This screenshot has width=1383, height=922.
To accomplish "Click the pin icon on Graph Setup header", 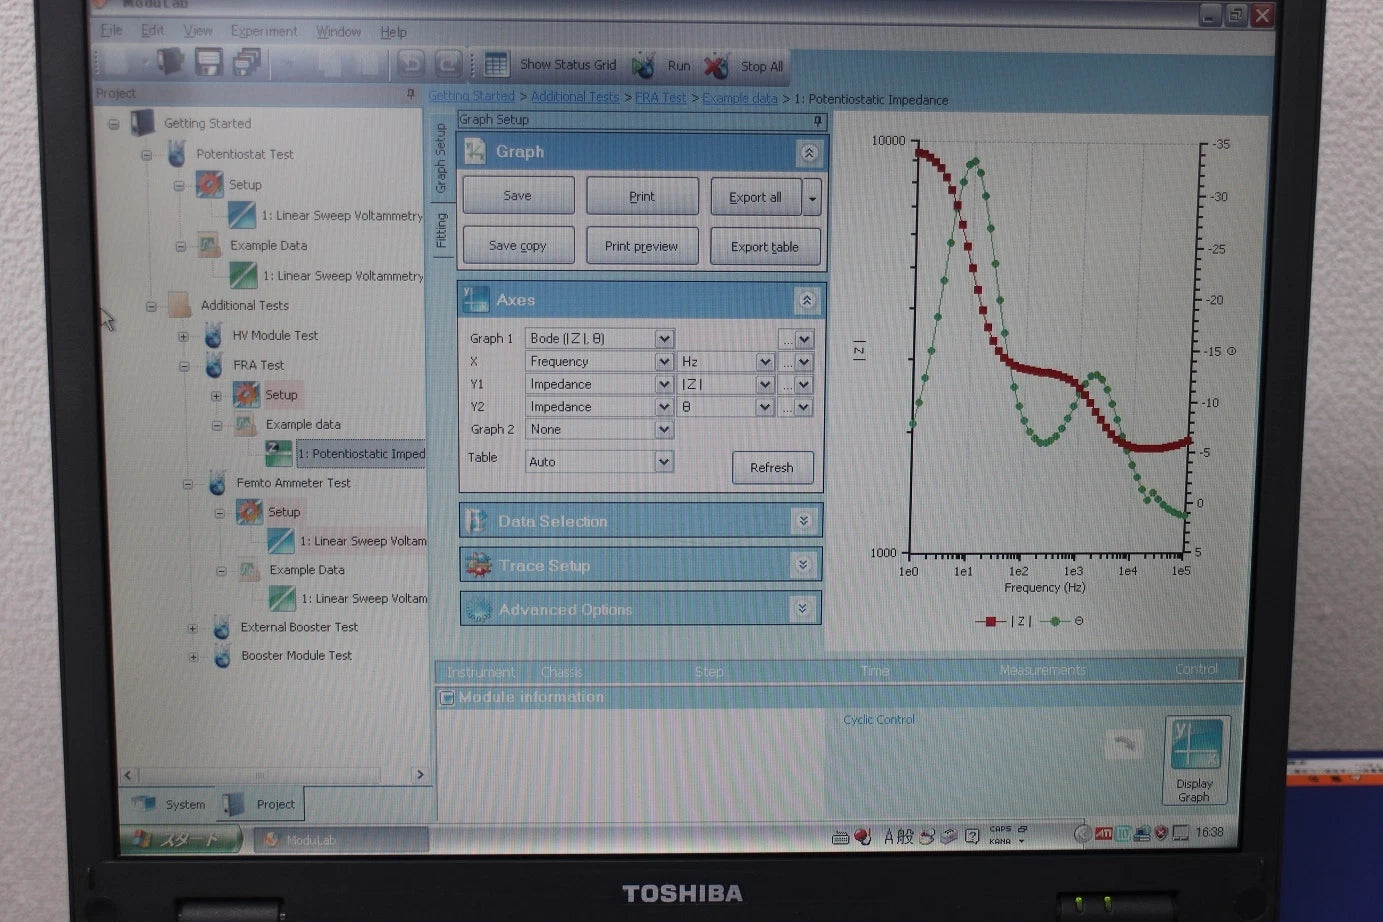I will coord(818,120).
